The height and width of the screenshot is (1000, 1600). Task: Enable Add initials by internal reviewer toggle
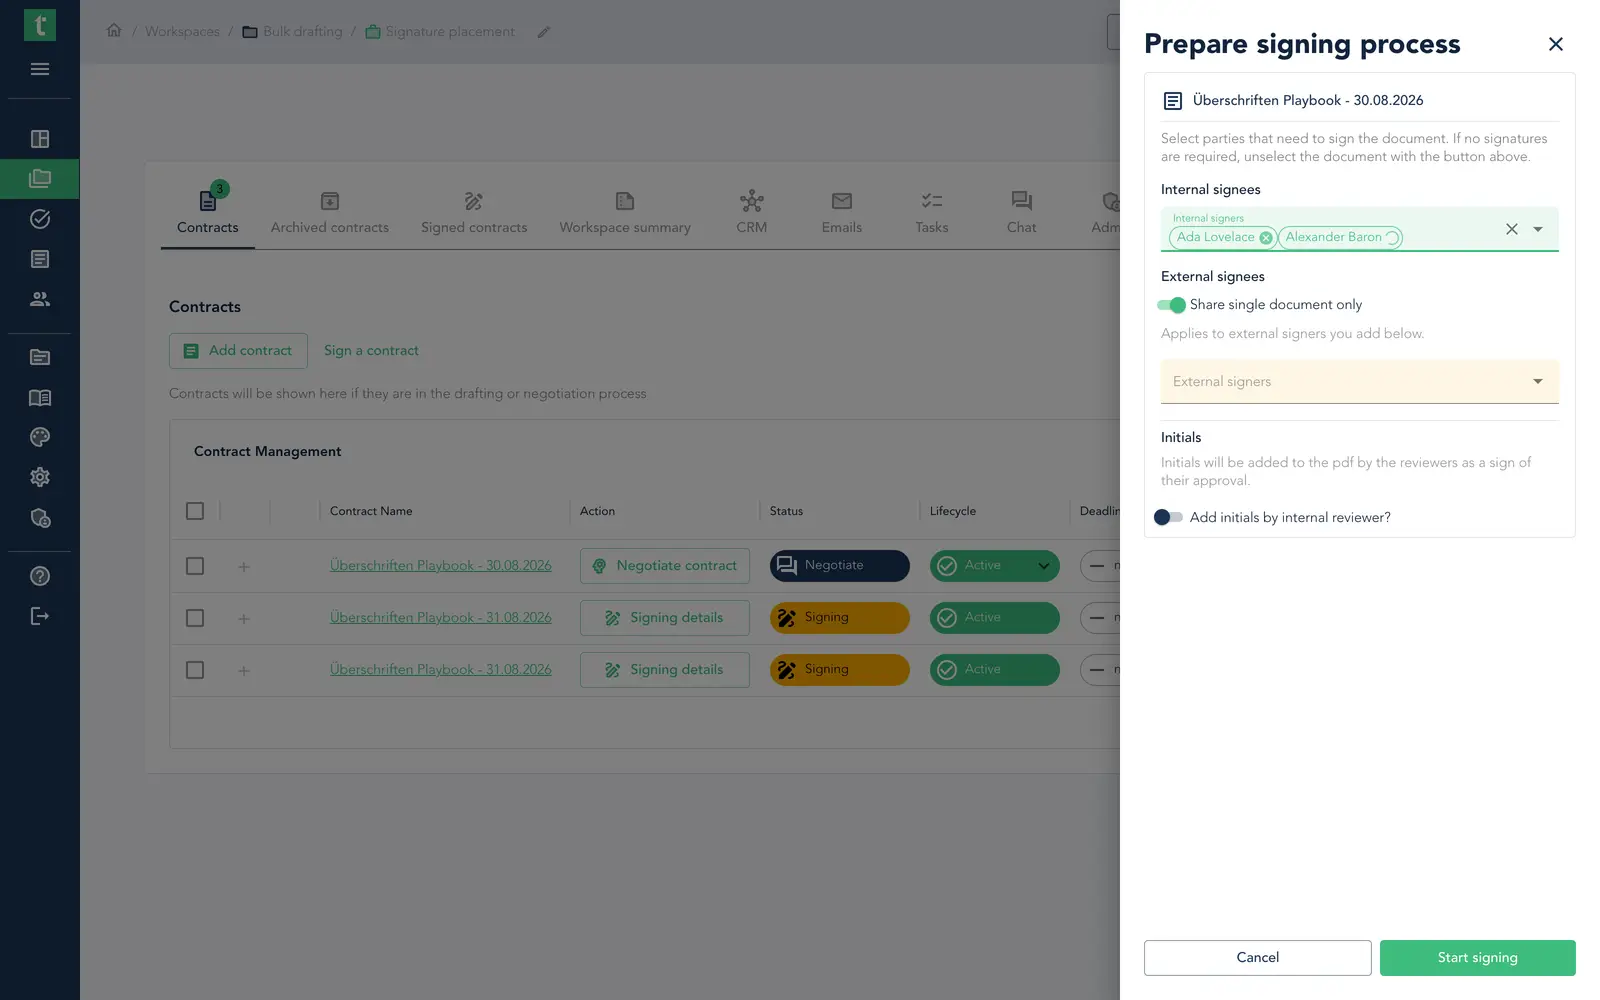[1168, 517]
